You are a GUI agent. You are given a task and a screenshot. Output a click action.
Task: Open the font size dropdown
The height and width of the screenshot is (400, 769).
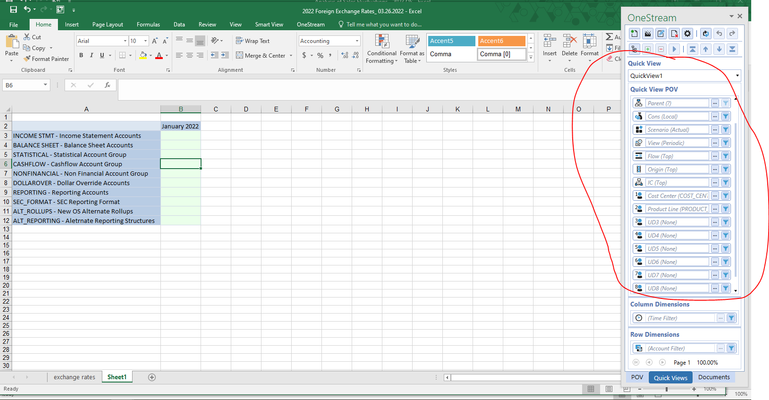click(146, 41)
